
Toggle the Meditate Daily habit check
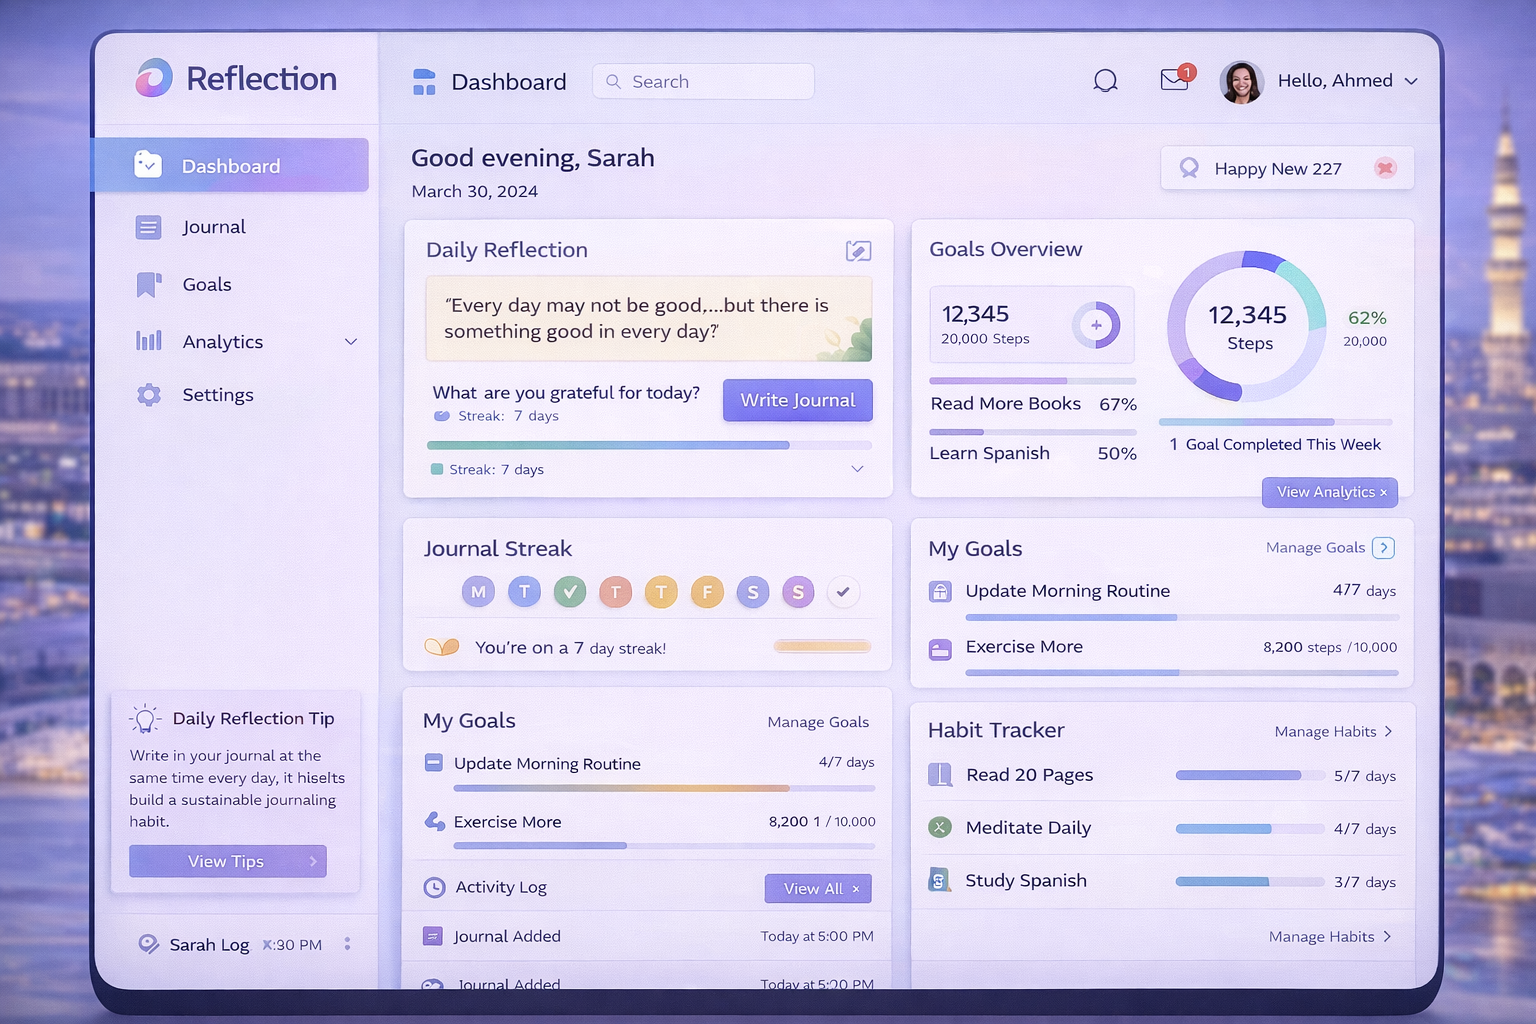(939, 827)
